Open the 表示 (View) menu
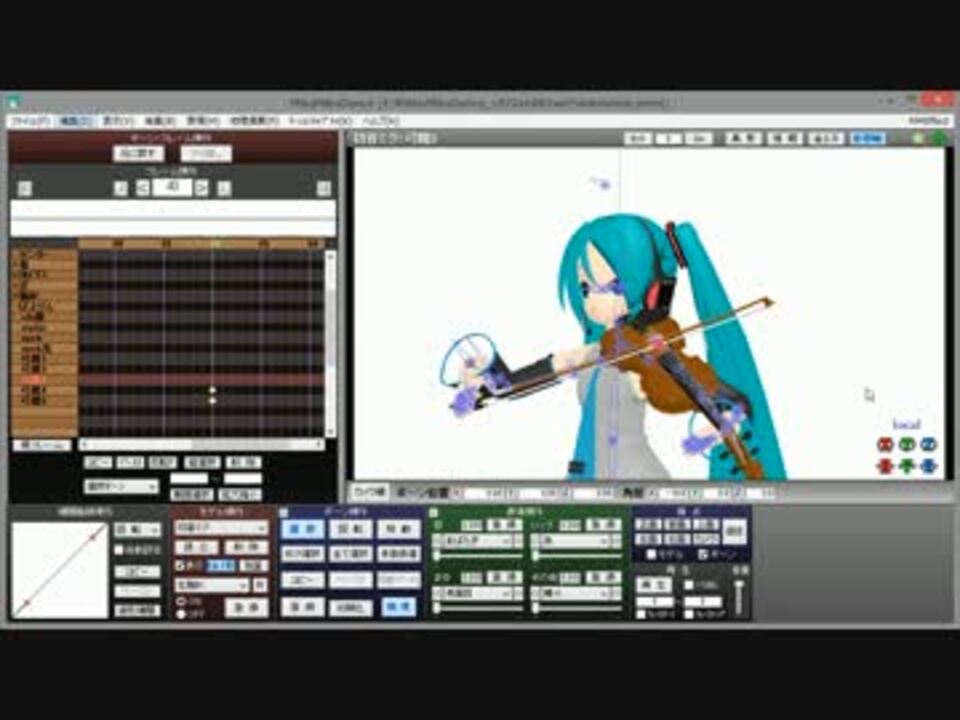This screenshot has height=720, width=960. (118, 121)
